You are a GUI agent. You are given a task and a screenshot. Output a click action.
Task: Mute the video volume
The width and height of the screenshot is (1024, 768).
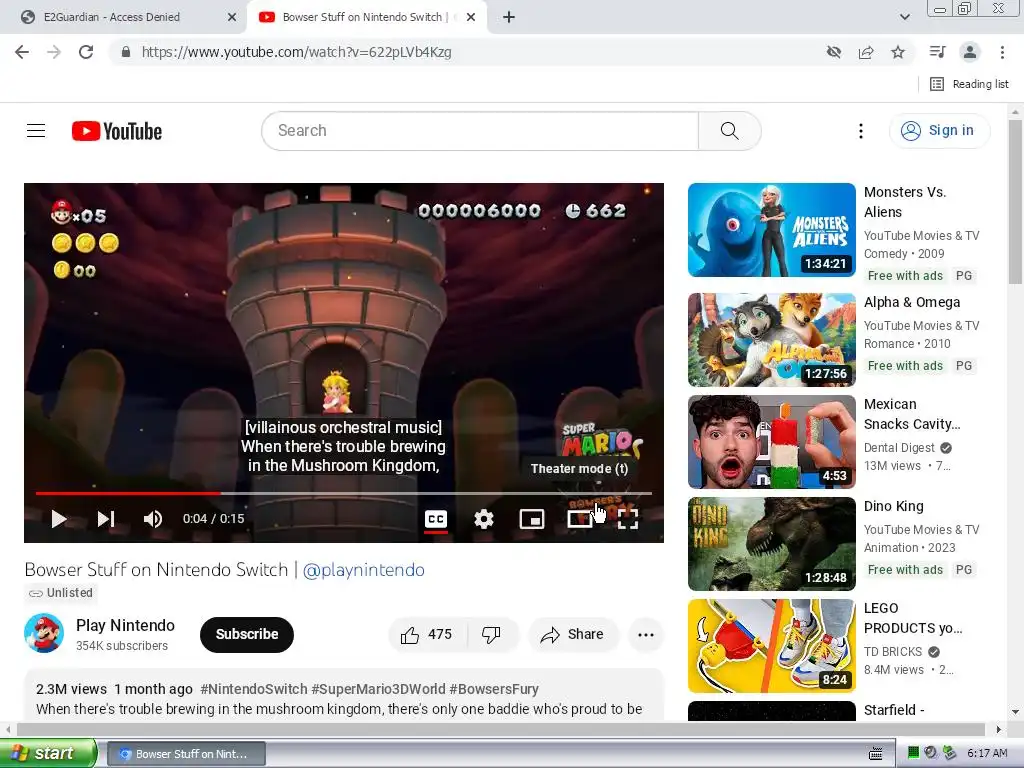pyautogui.click(x=153, y=519)
